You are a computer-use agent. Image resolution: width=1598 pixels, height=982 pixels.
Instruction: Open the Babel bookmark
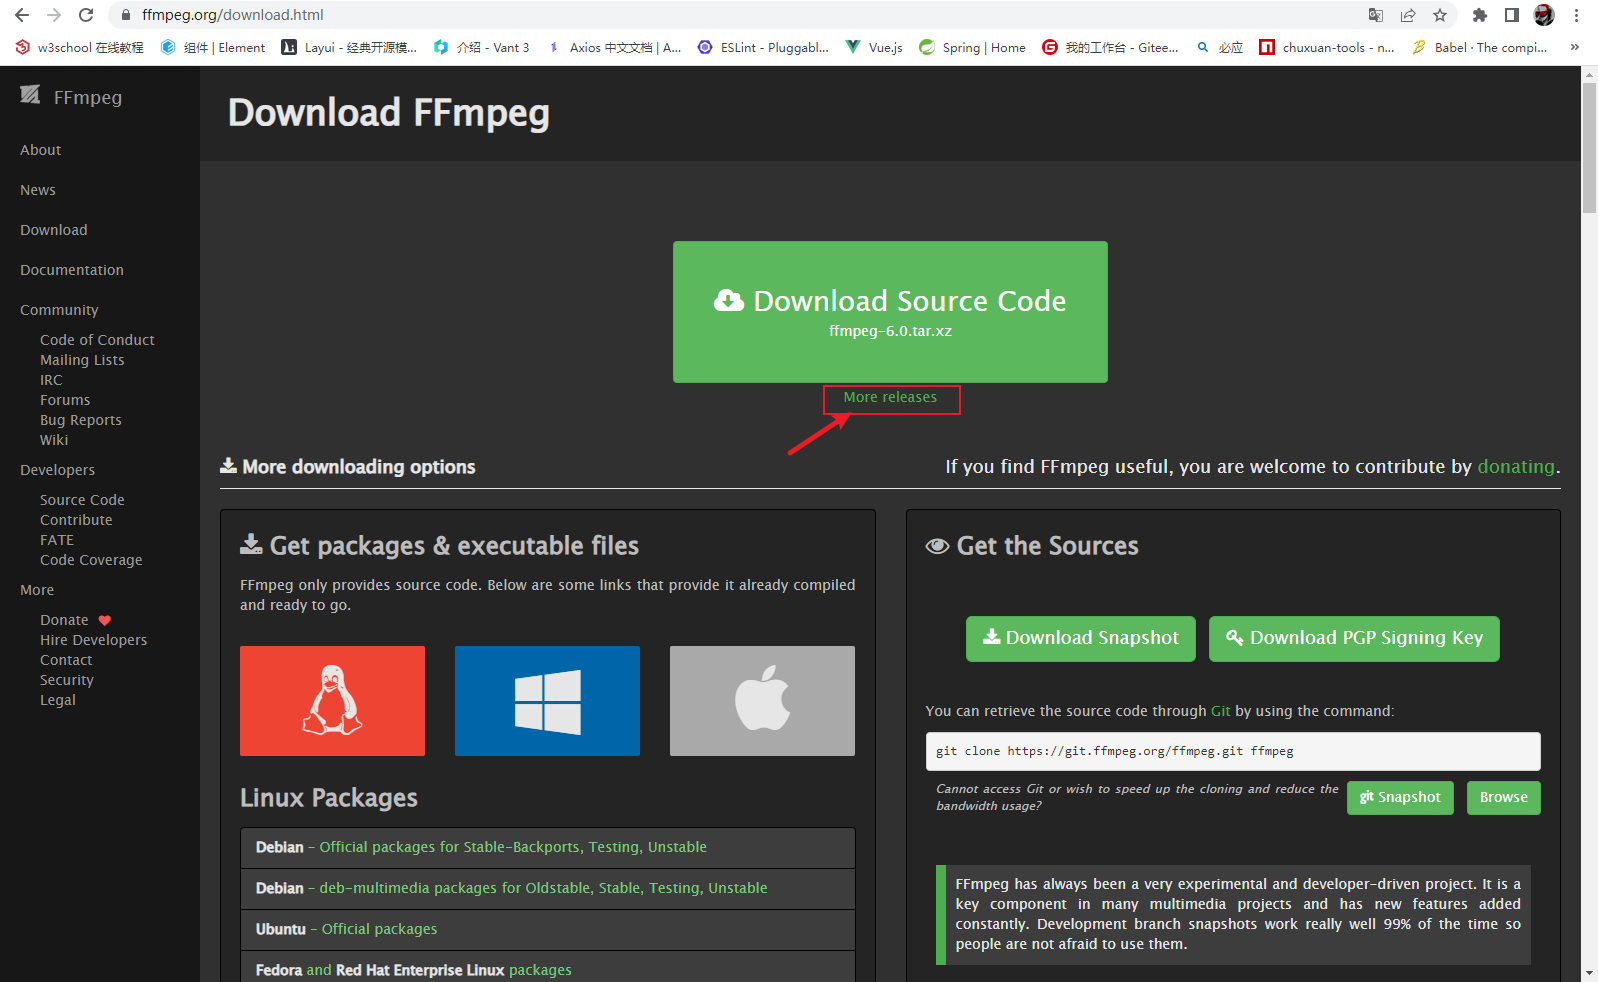1480,47
